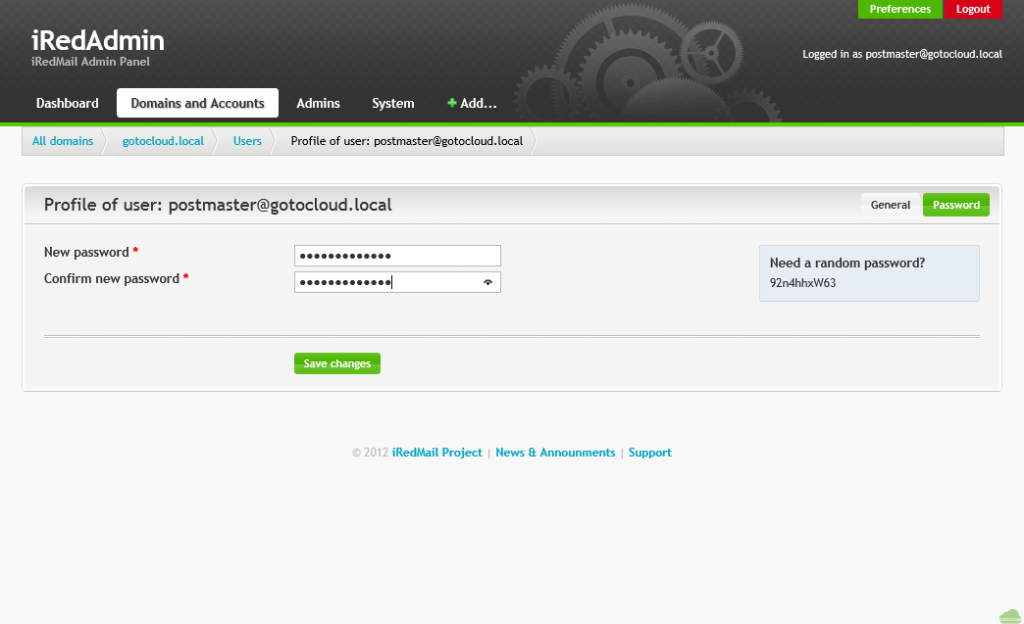Visit the iRedMail Project footer link
The image size is (1024, 624).
point(437,453)
